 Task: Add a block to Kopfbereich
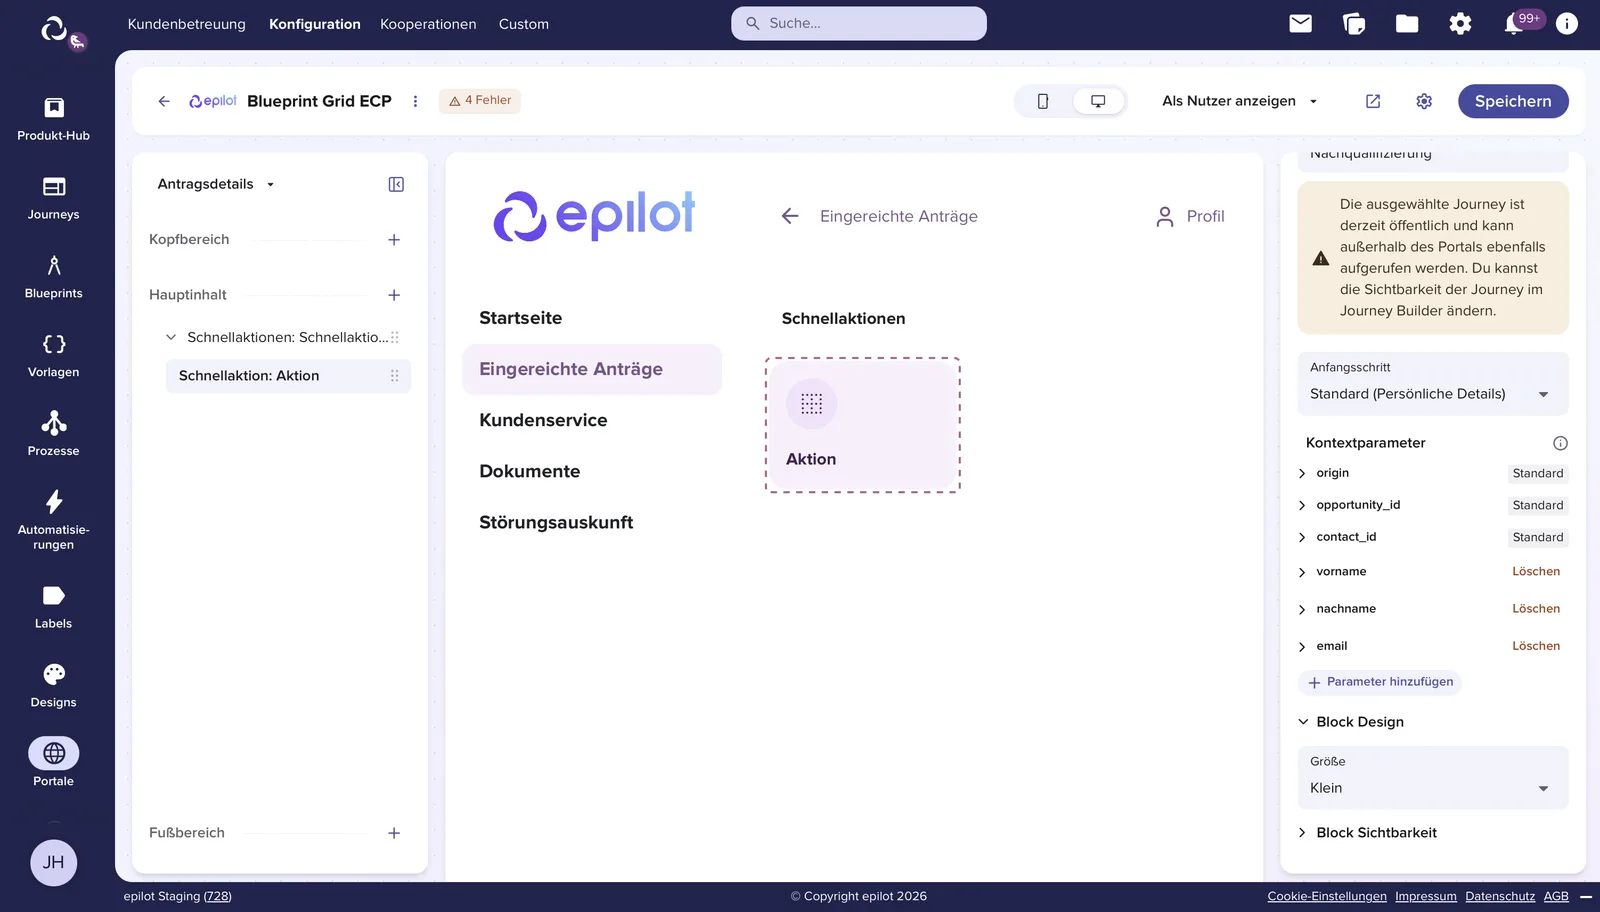click(394, 240)
